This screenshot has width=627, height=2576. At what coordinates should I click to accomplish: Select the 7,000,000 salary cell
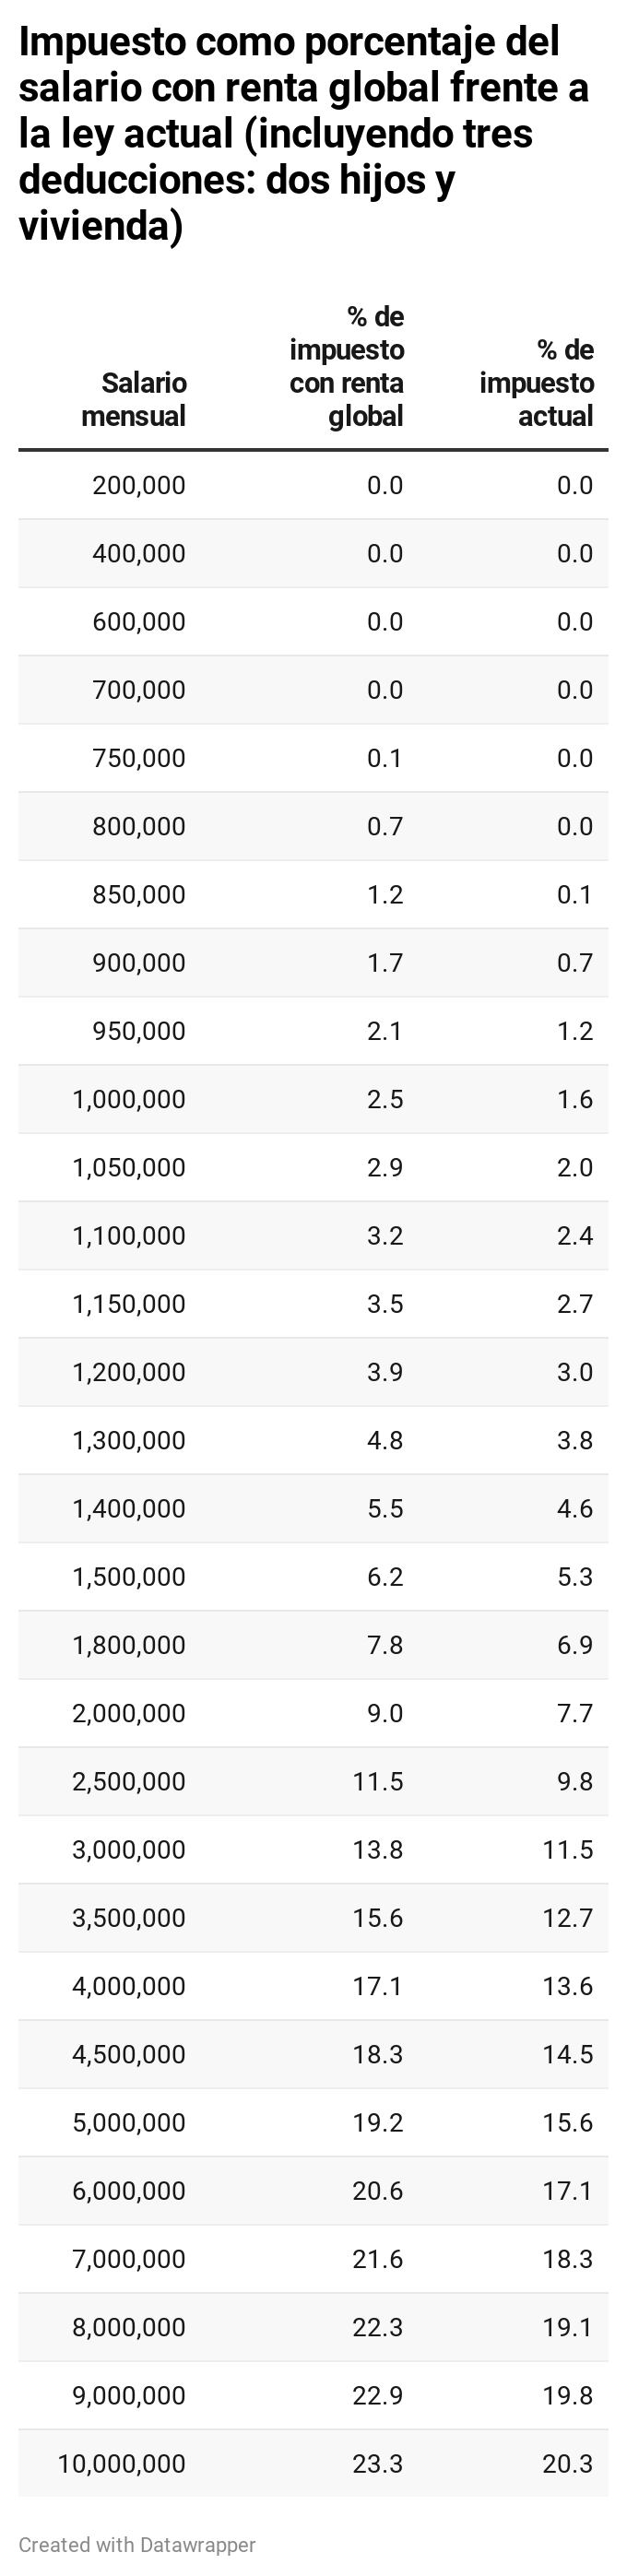pos(129,2258)
